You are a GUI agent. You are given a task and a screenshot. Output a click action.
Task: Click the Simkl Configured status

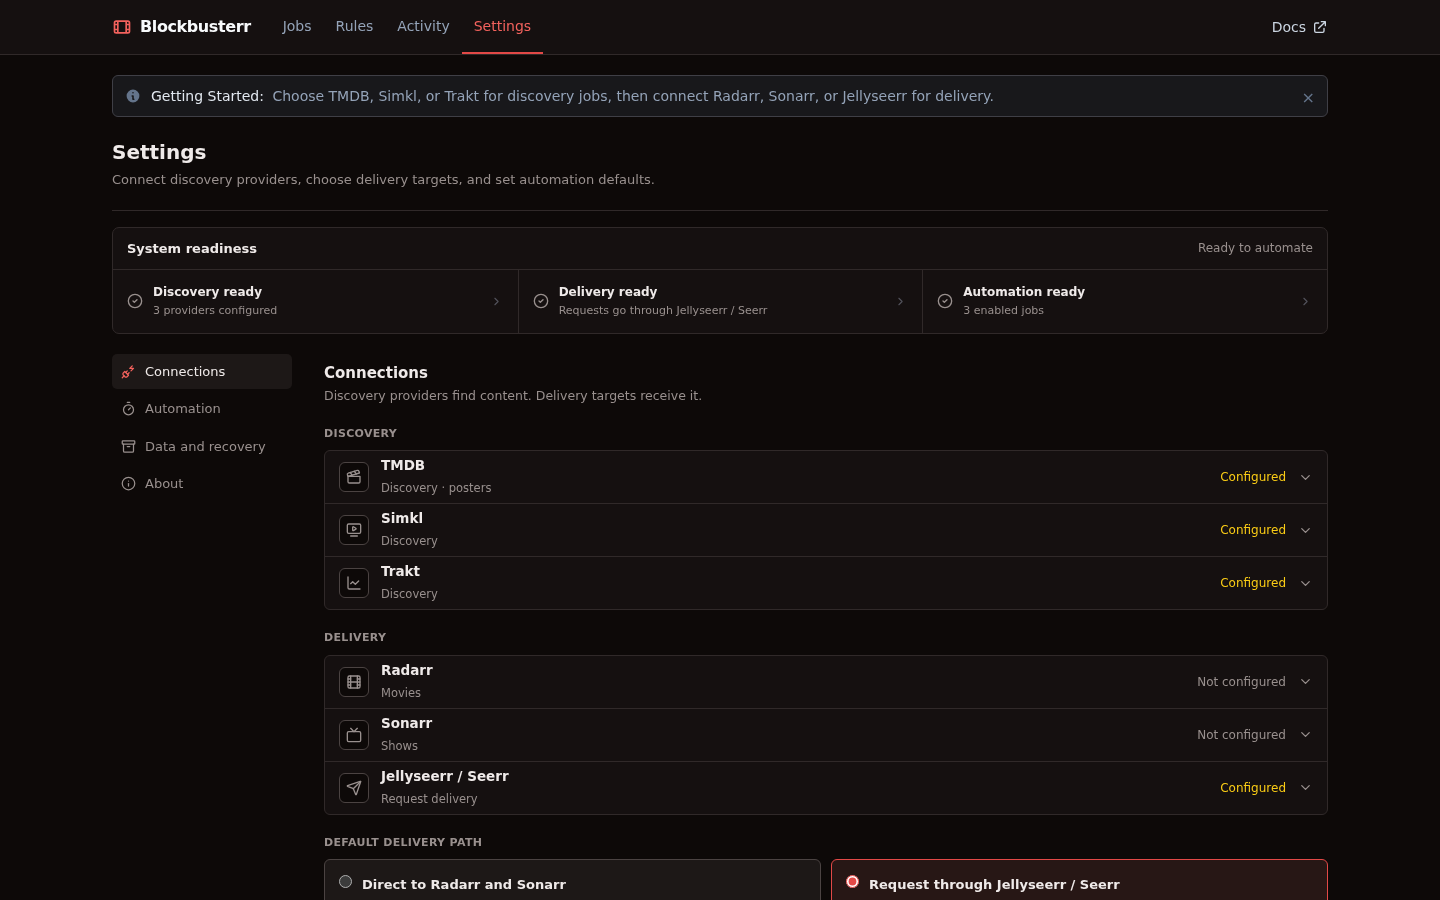coord(1253,530)
